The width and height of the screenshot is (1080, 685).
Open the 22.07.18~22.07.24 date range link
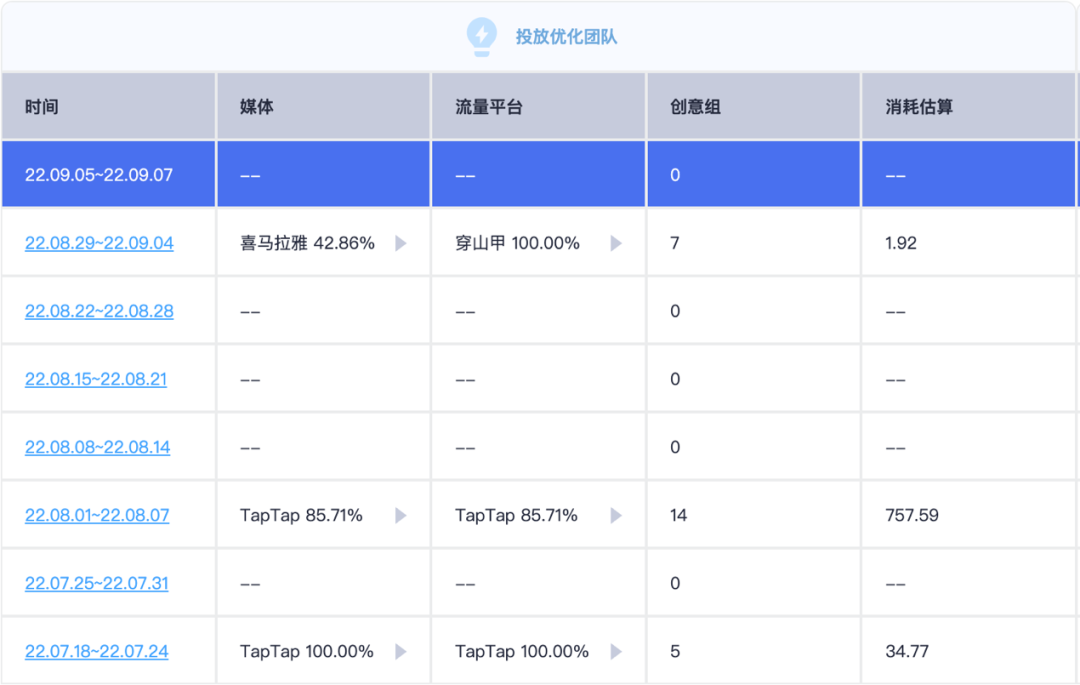[x=96, y=652]
